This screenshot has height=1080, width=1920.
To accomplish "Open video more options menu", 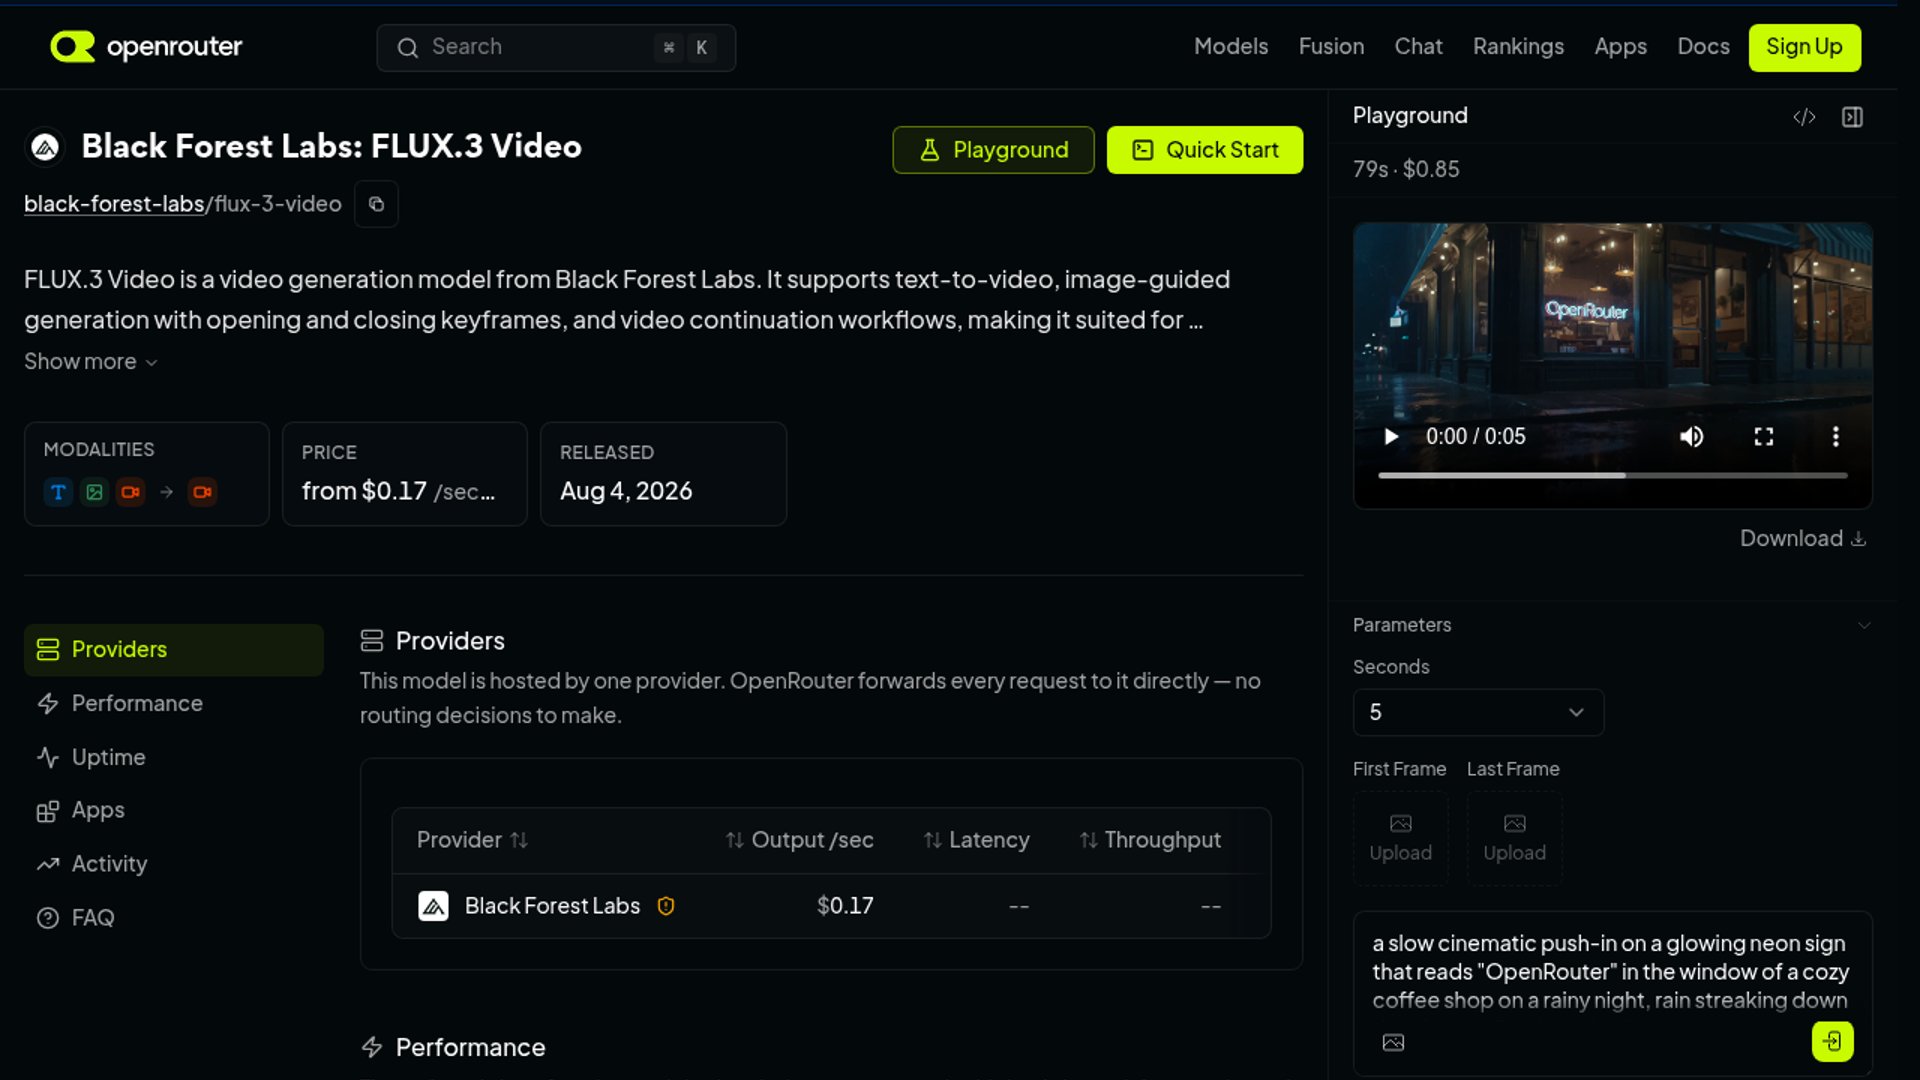I will tap(1835, 437).
